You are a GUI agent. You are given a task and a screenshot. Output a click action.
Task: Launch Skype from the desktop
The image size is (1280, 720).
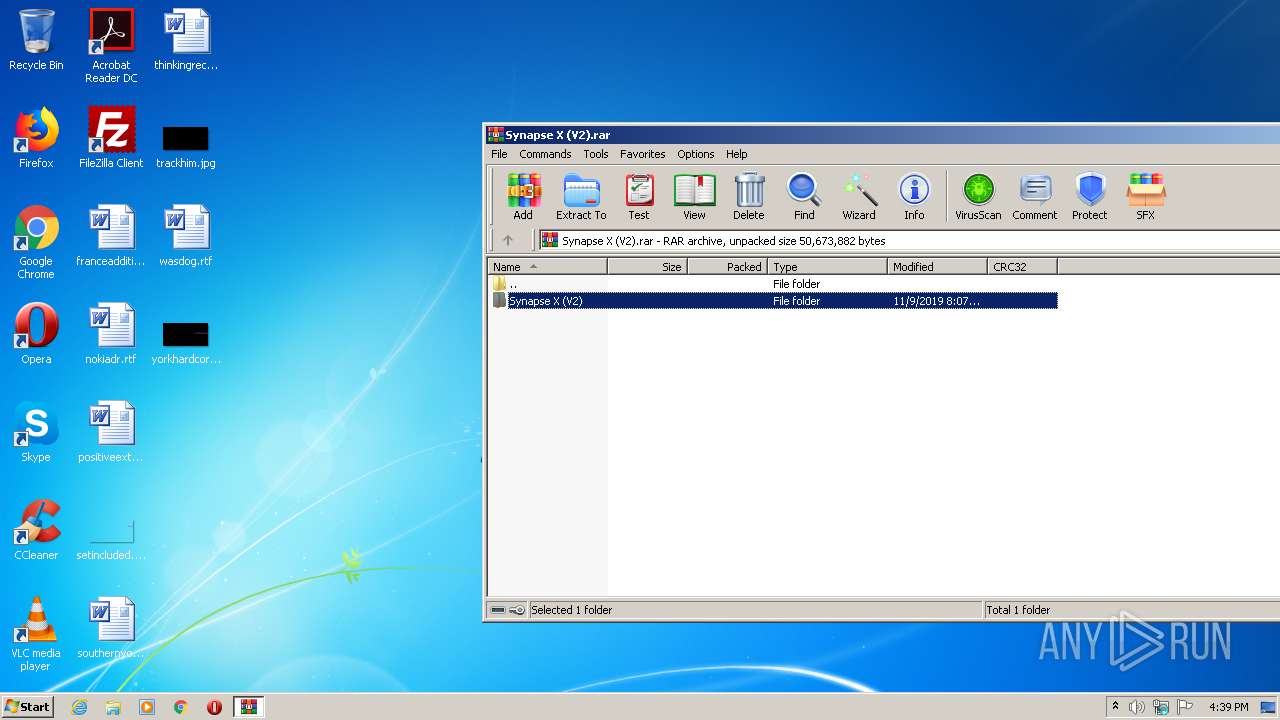coord(36,432)
